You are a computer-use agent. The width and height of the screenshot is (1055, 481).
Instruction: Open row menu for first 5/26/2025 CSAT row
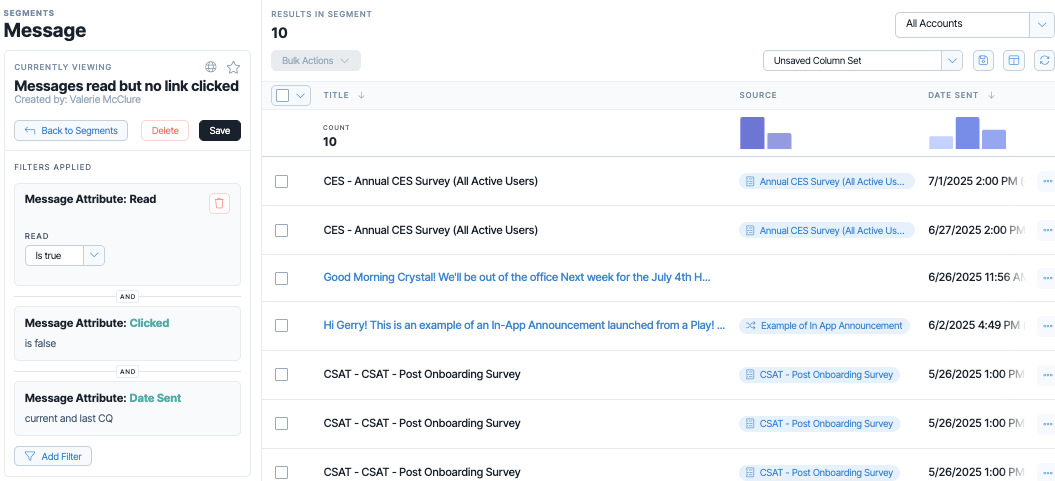1046,374
